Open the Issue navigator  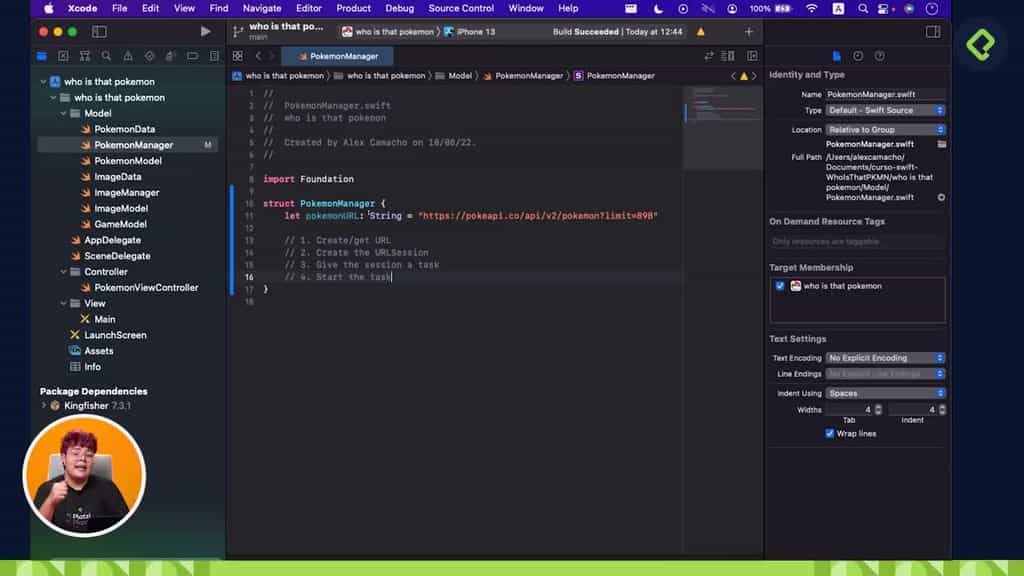pyautogui.click(x=127, y=56)
